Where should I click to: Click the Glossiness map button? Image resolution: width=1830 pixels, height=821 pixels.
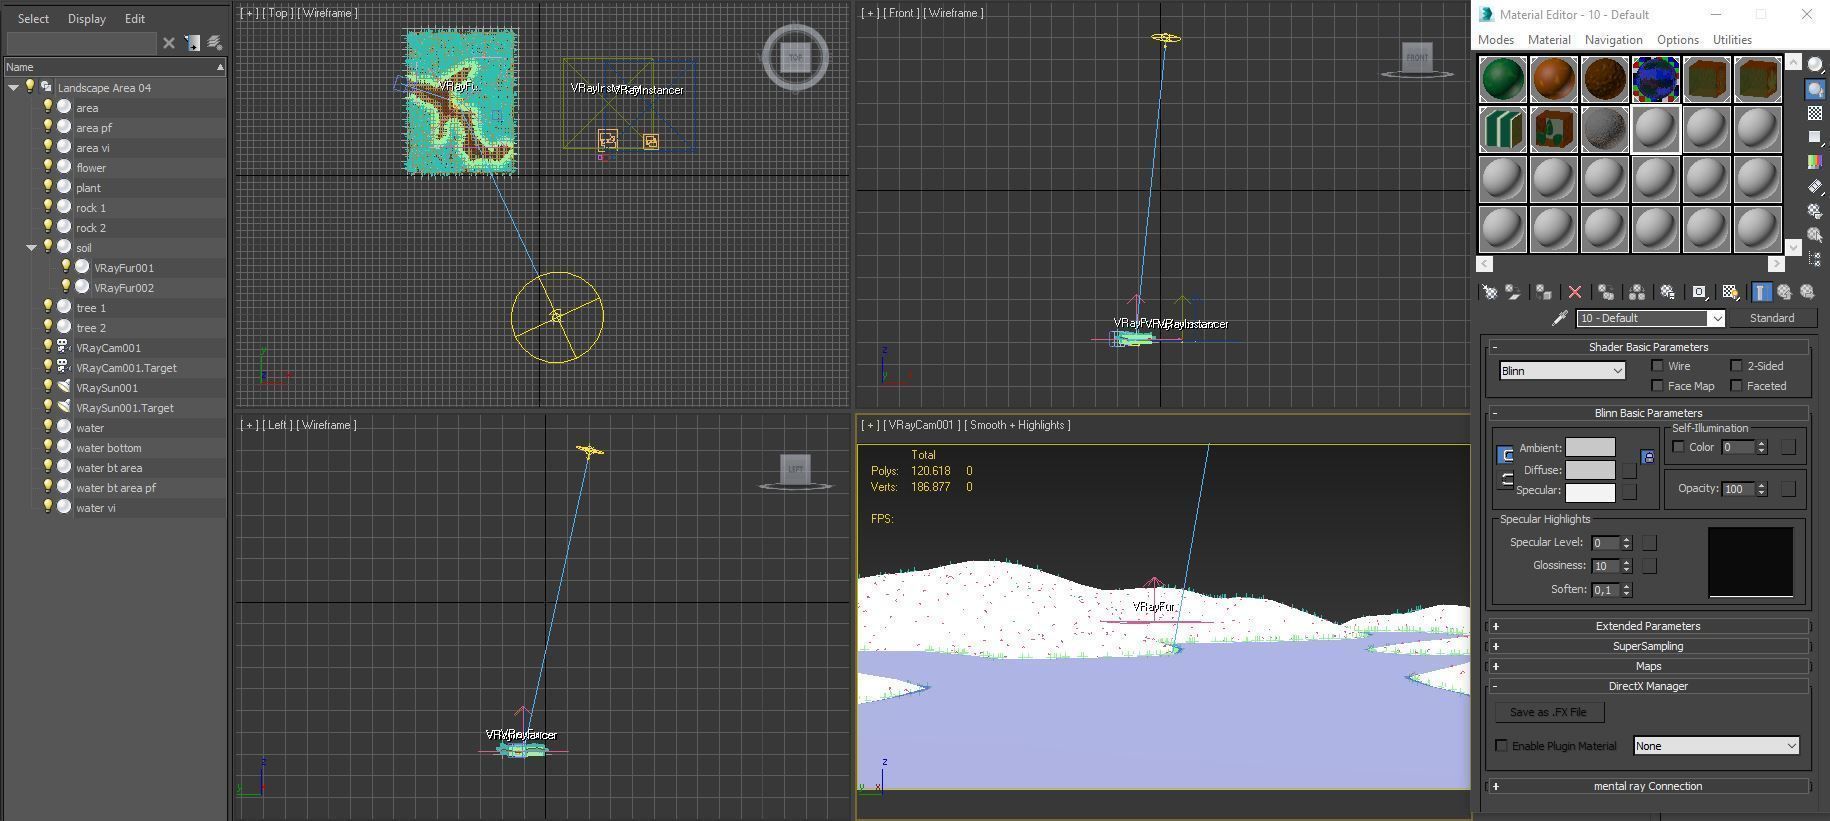(x=1649, y=566)
